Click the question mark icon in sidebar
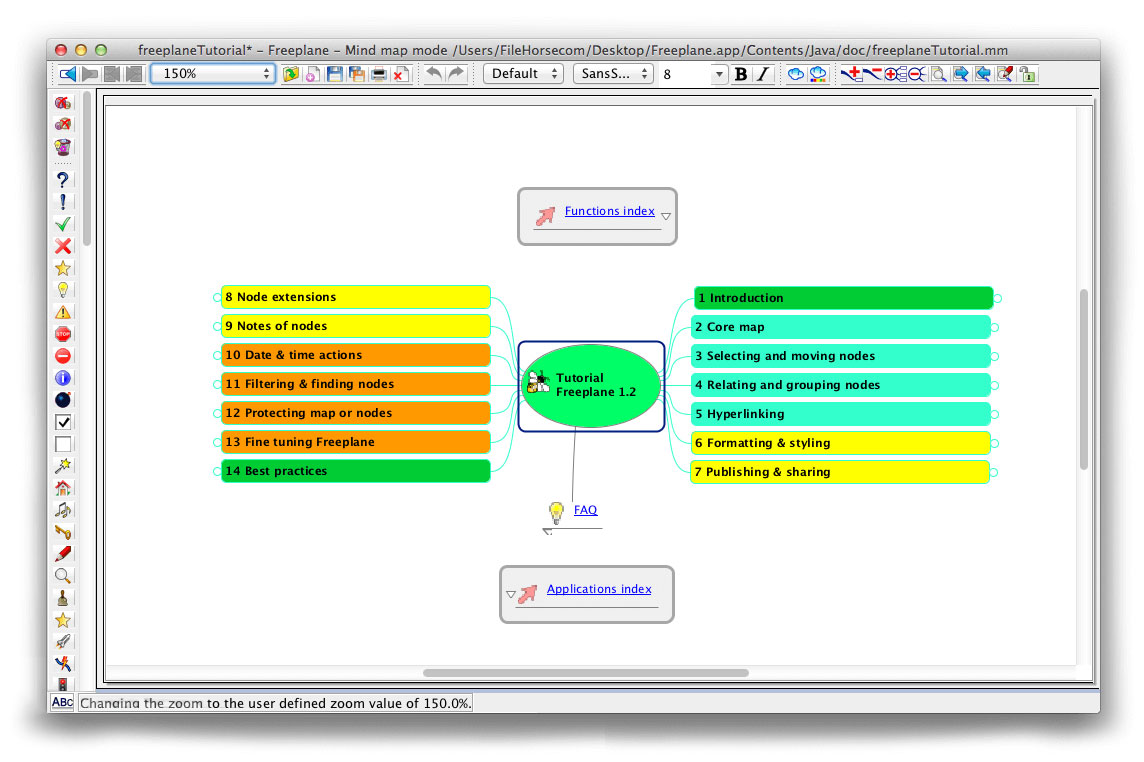Image resolution: width=1144 pixels, height=762 pixels. point(63,180)
